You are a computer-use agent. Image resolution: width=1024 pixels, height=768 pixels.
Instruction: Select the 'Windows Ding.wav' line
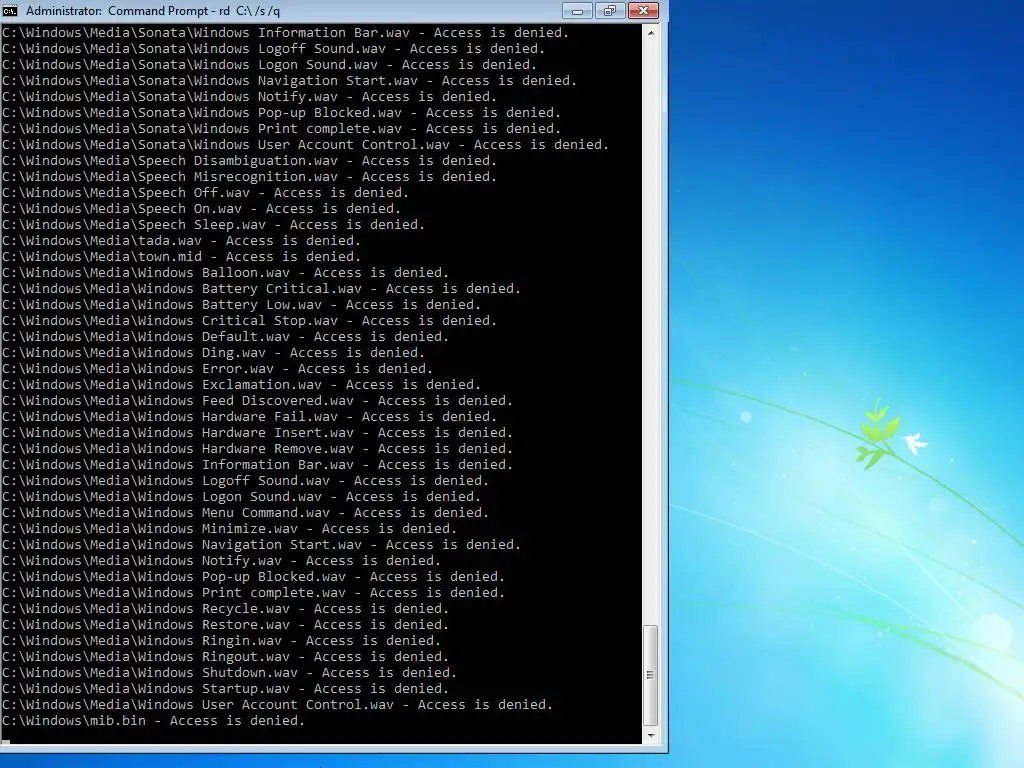click(x=214, y=353)
